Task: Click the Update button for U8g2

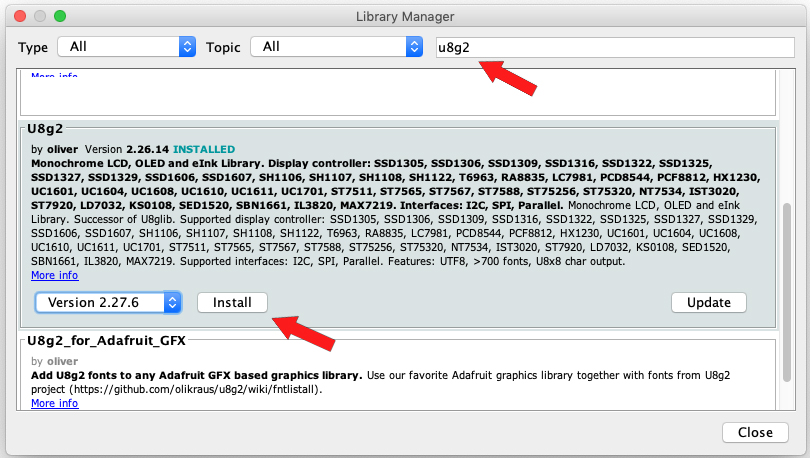Action: tap(709, 303)
